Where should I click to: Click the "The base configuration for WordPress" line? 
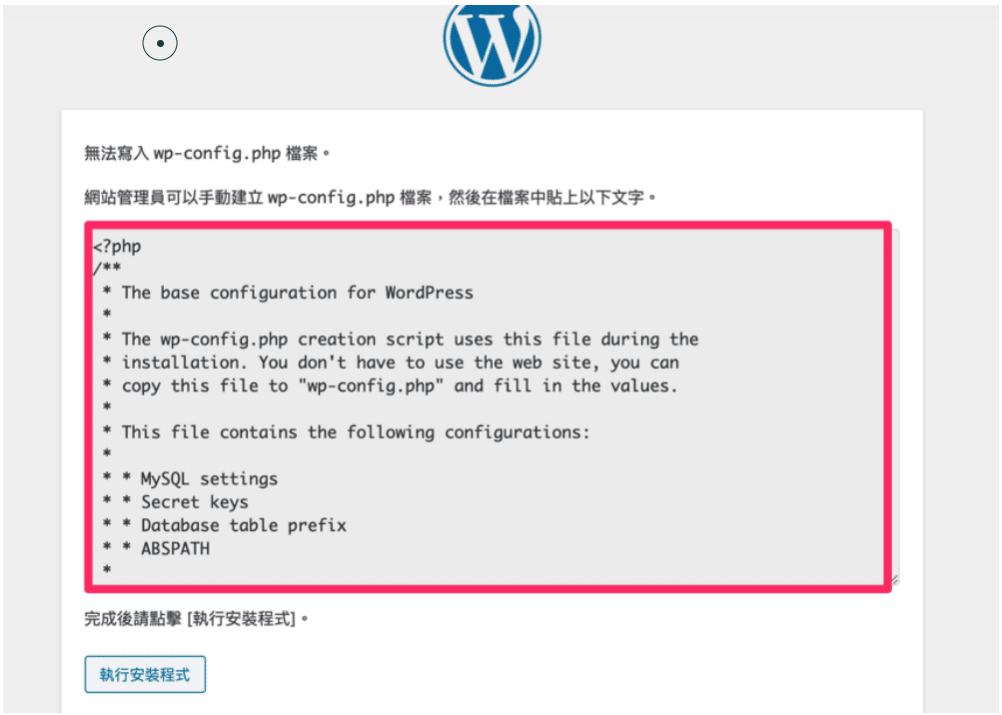297,293
